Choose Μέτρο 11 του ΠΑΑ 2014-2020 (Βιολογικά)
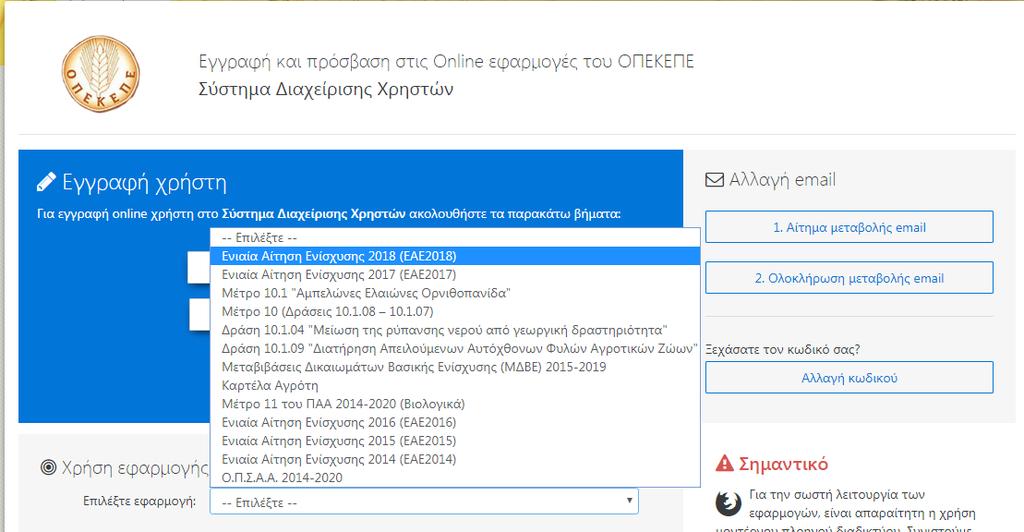This screenshot has height=532, width=1024. coord(455,404)
